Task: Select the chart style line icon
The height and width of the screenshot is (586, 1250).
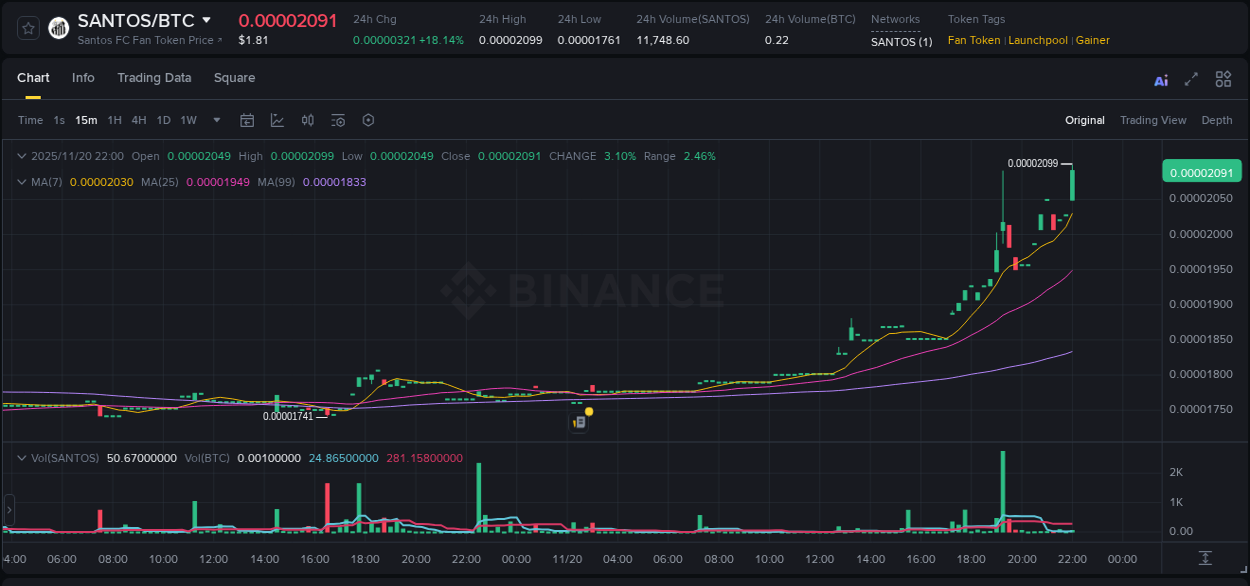Action: [277, 120]
